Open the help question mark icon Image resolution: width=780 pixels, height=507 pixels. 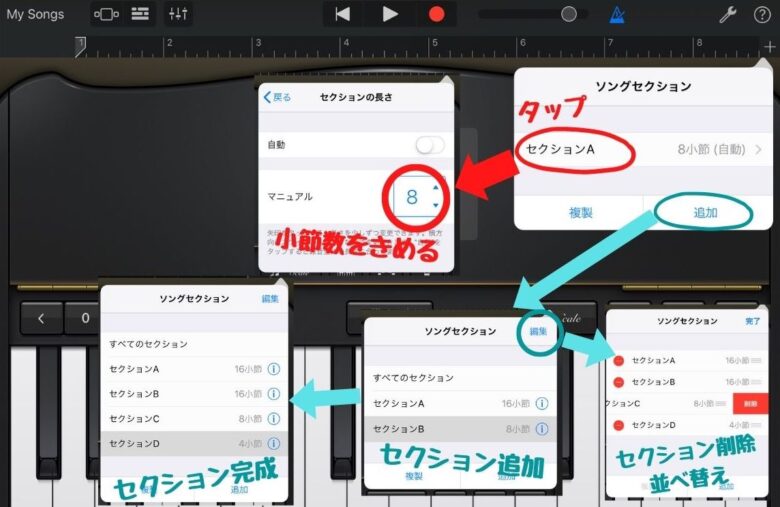[x=762, y=15]
